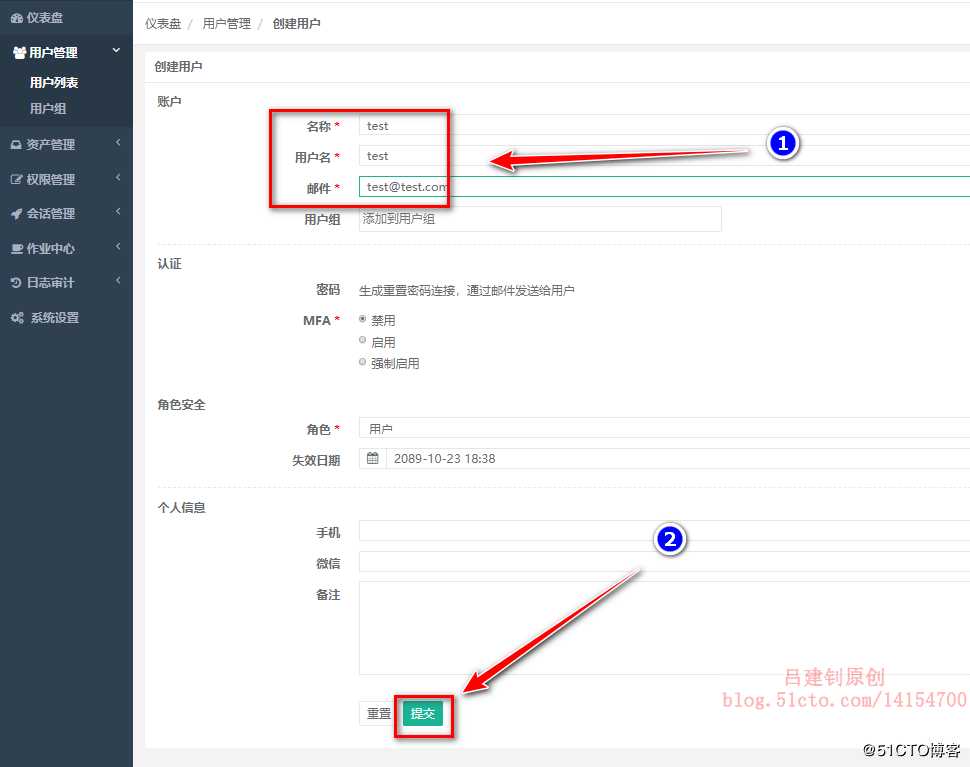Open 仪表盘 in the sidebar

tap(45, 18)
